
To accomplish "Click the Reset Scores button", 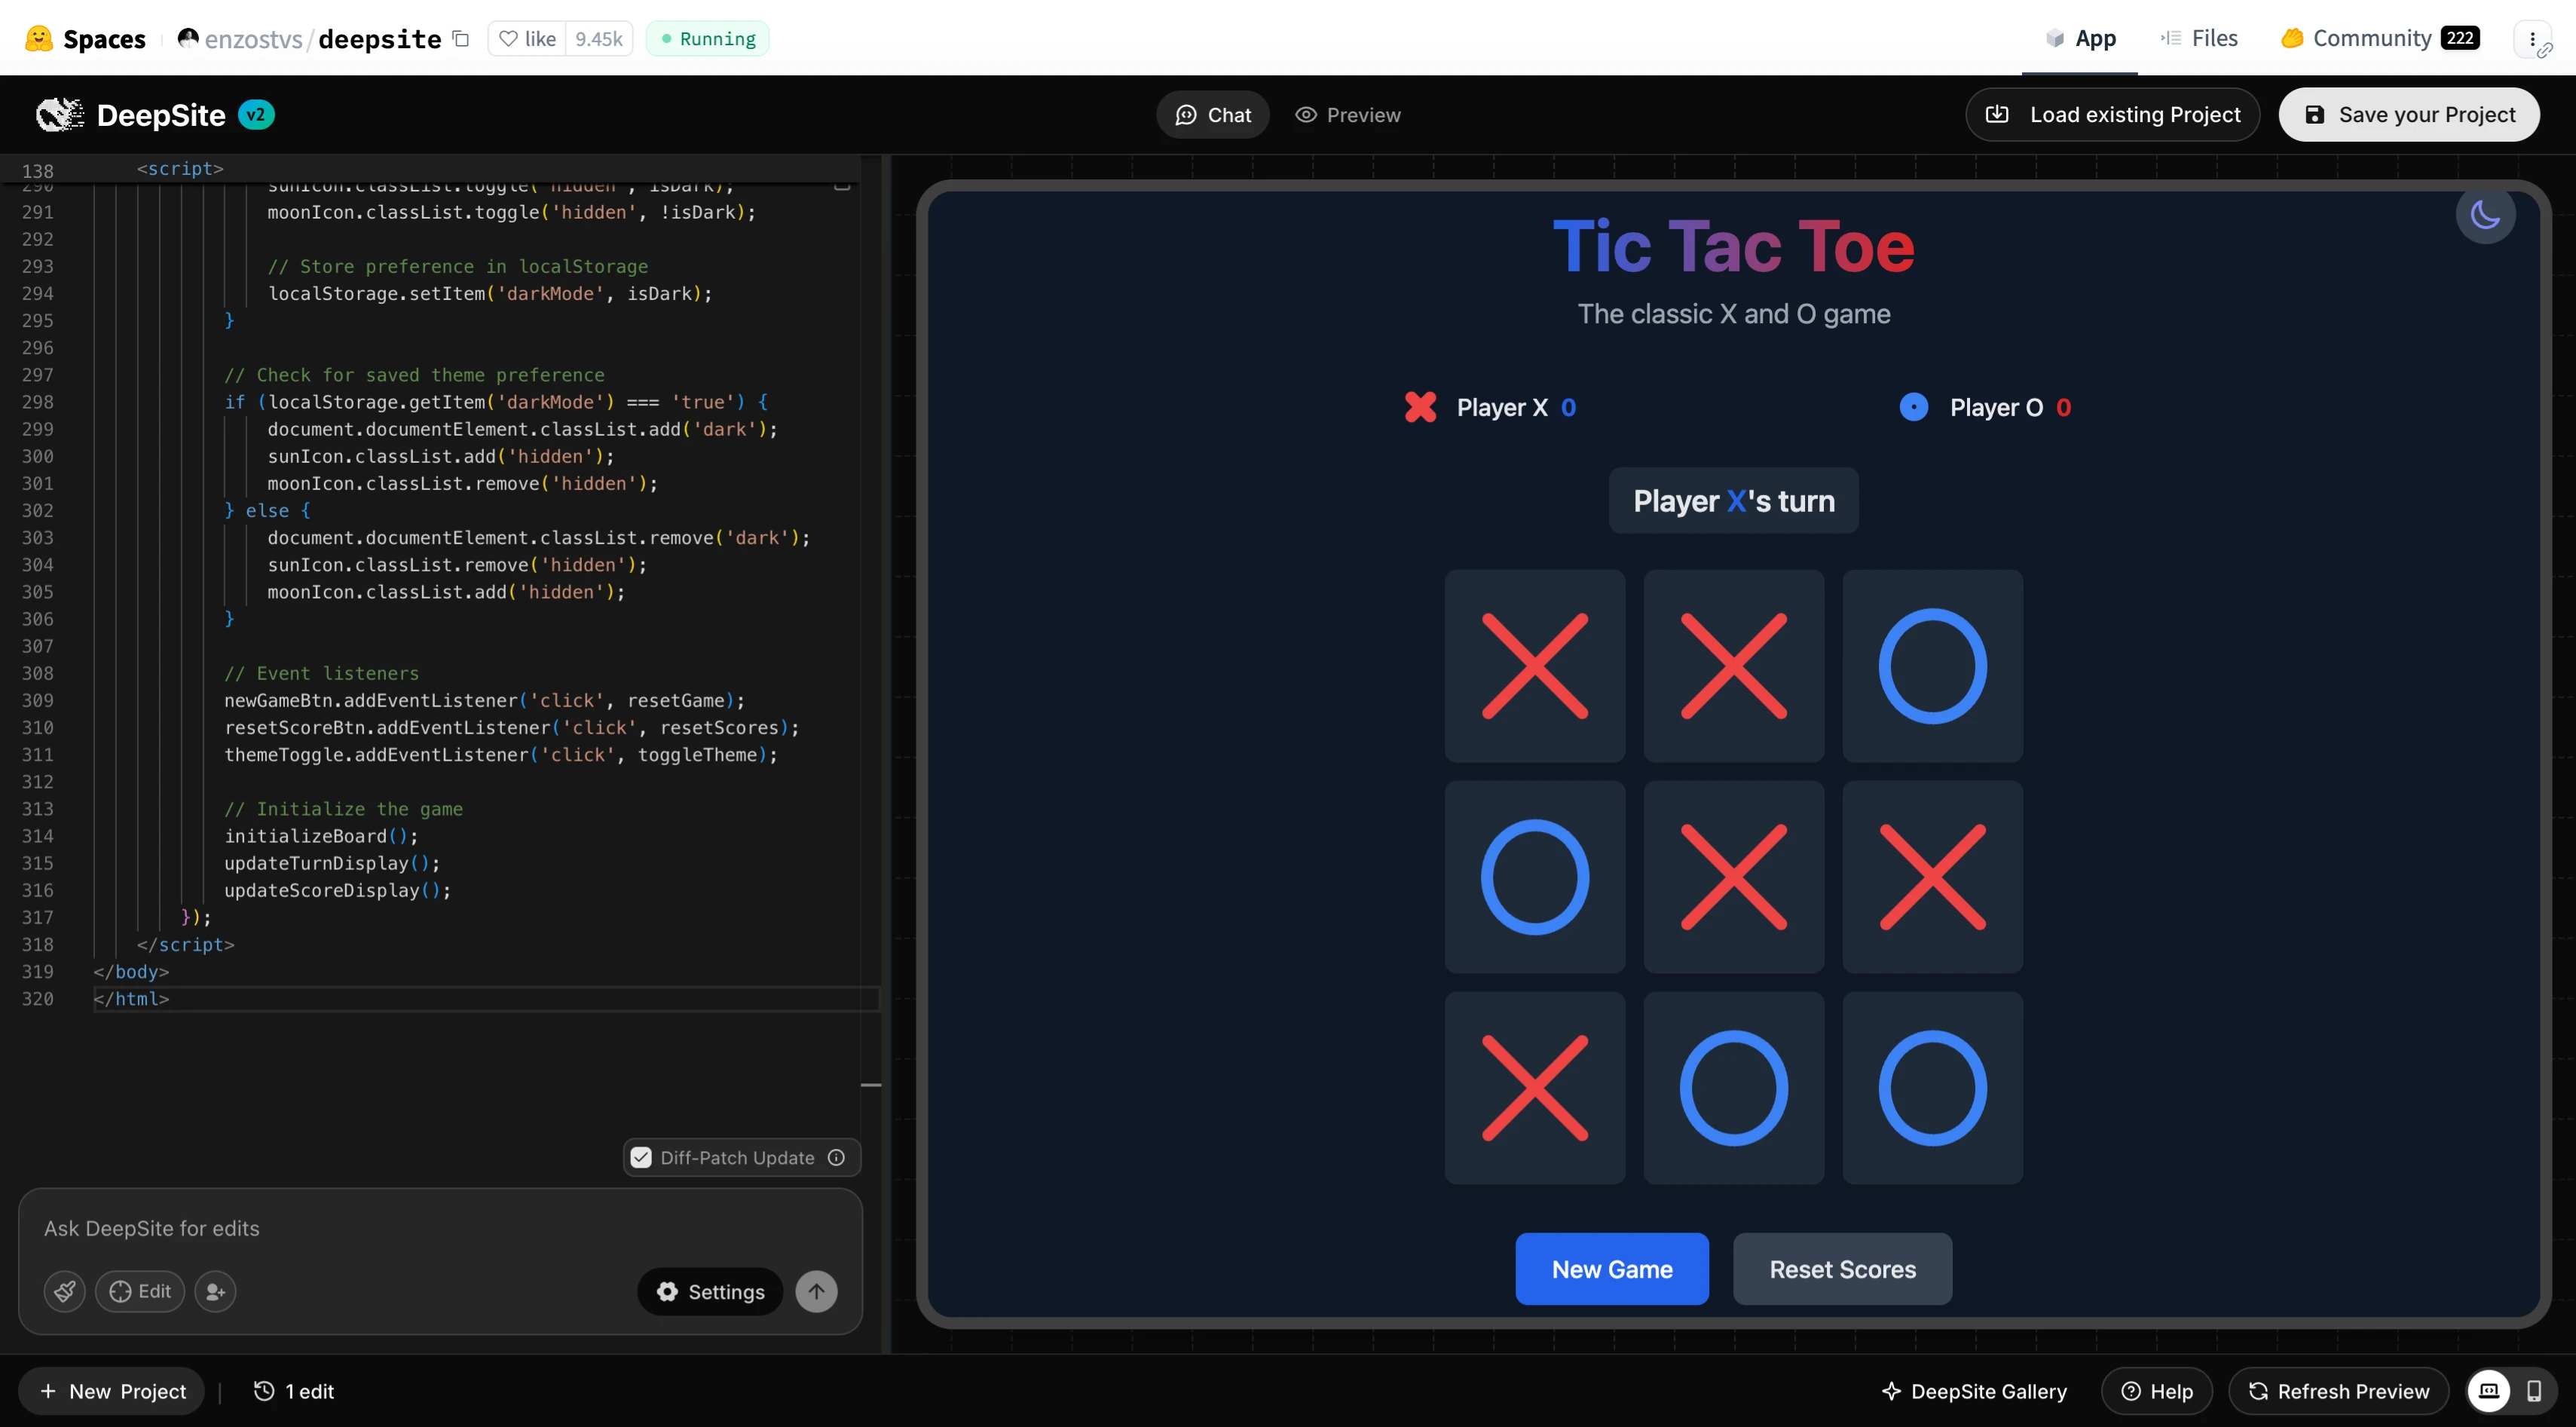I will coord(1842,1269).
